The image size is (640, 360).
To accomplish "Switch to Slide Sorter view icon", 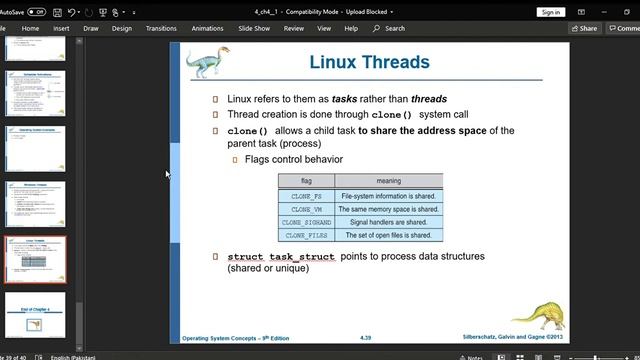I will click(520, 358).
